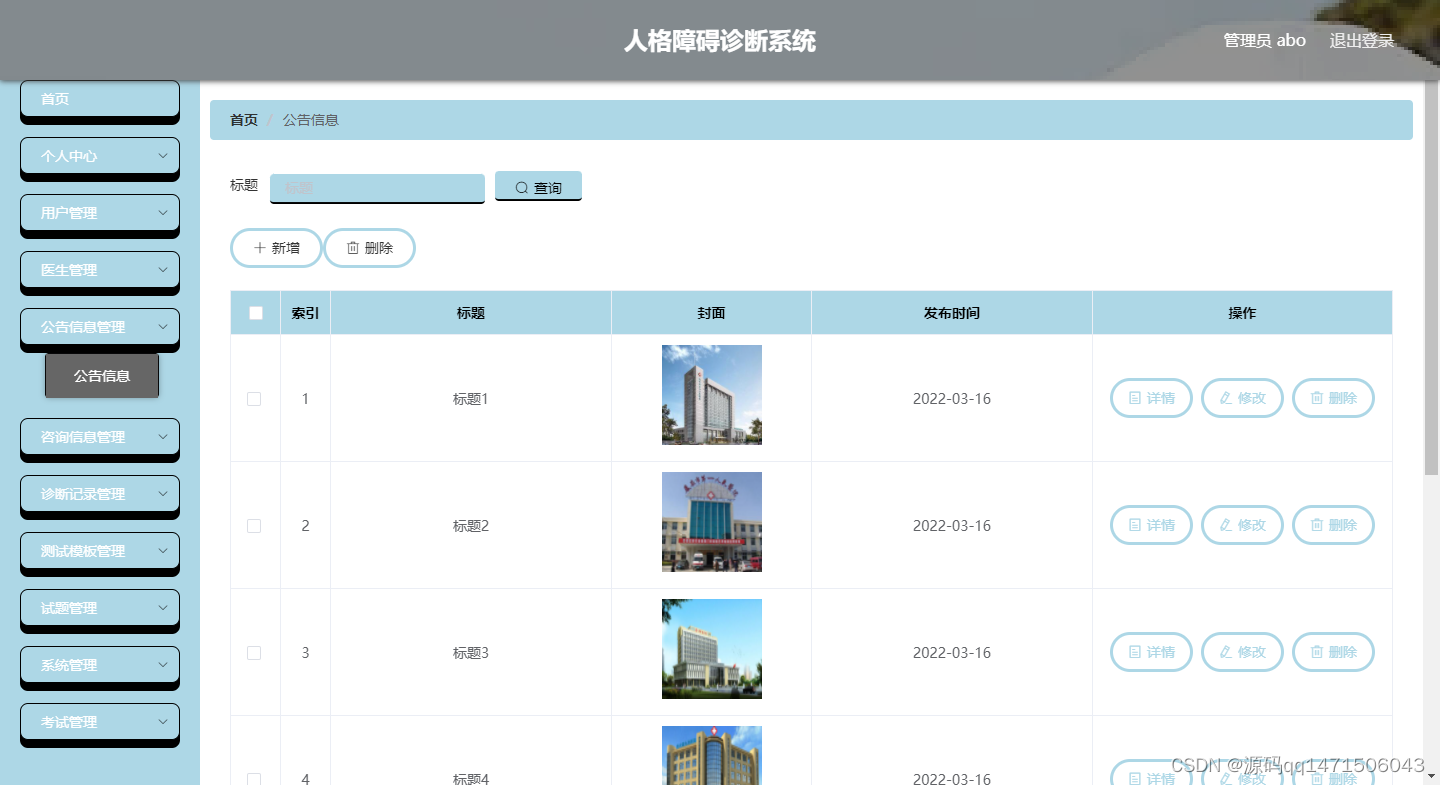Image resolution: width=1440 pixels, height=785 pixels.
Task: Expand the 咨询信息管理 chevron
Action: click(x=162, y=437)
